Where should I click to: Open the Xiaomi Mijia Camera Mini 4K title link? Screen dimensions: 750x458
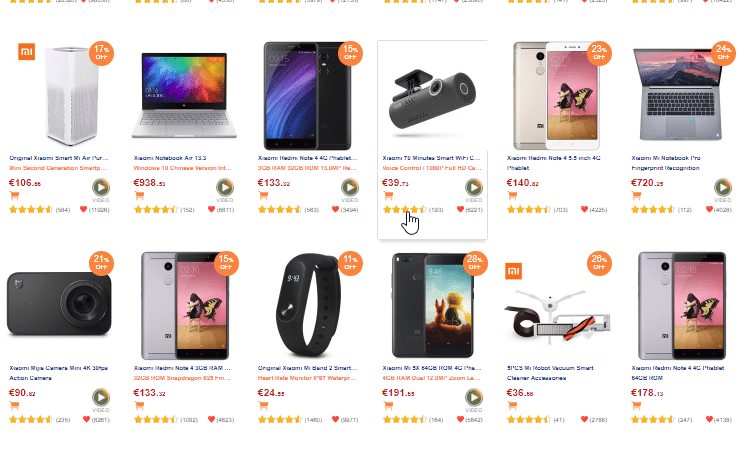[60, 369]
